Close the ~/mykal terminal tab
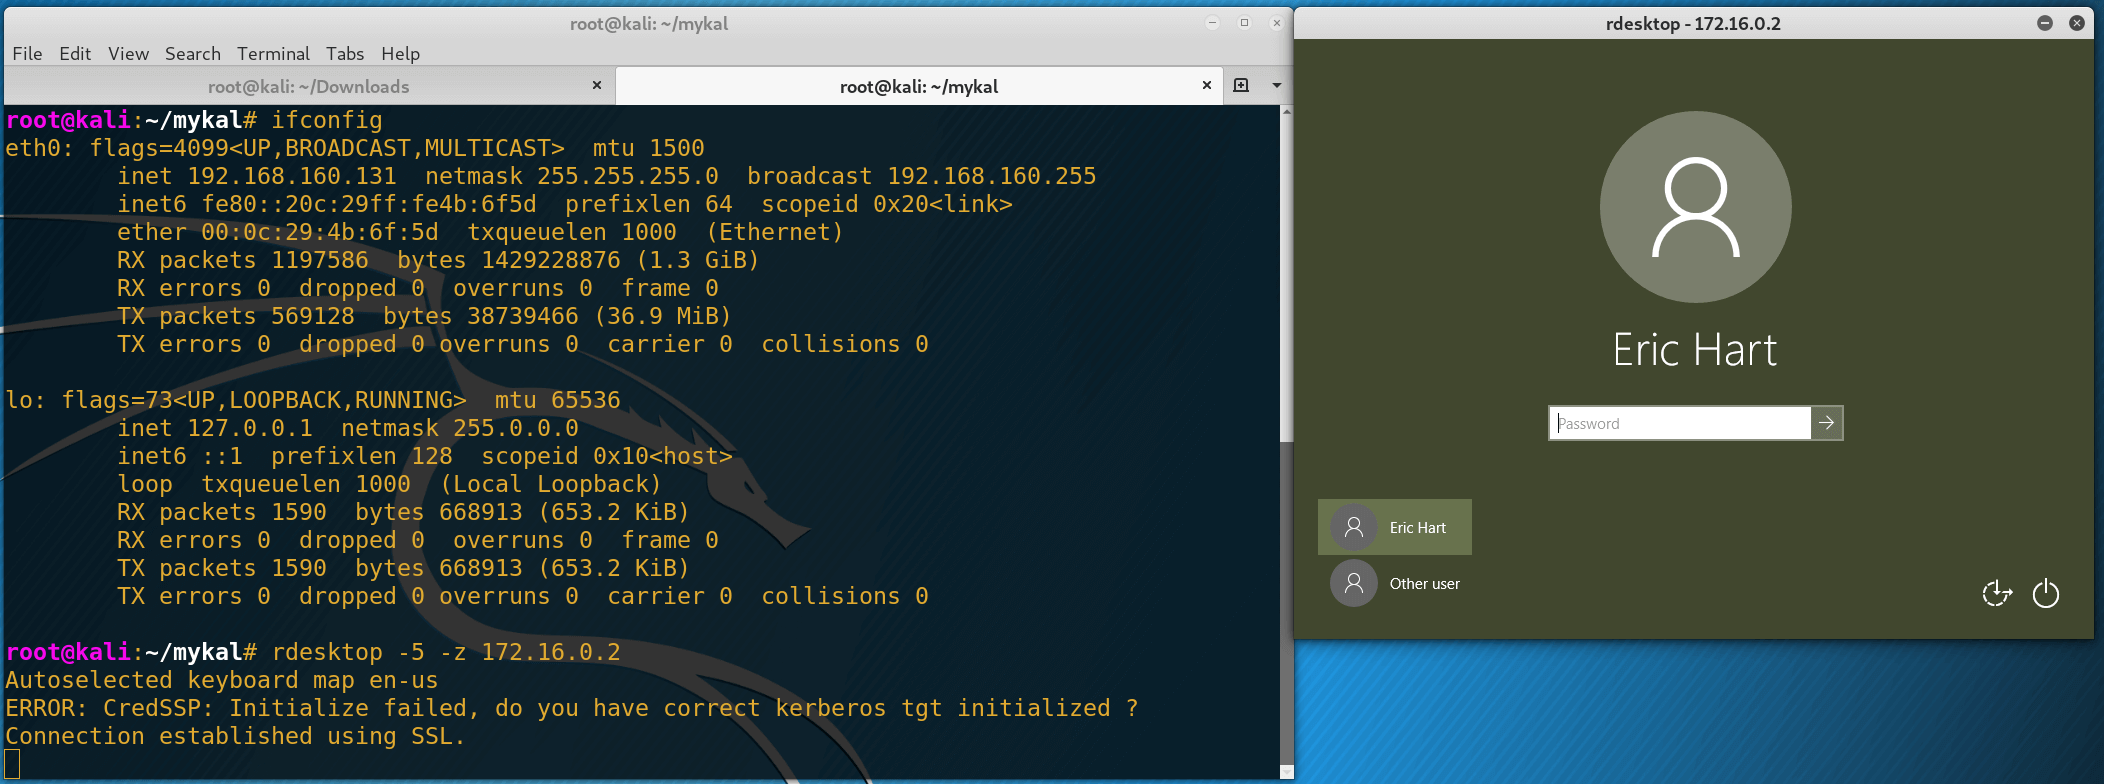The width and height of the screenshot is (2104, 784). click(1207, 86)
